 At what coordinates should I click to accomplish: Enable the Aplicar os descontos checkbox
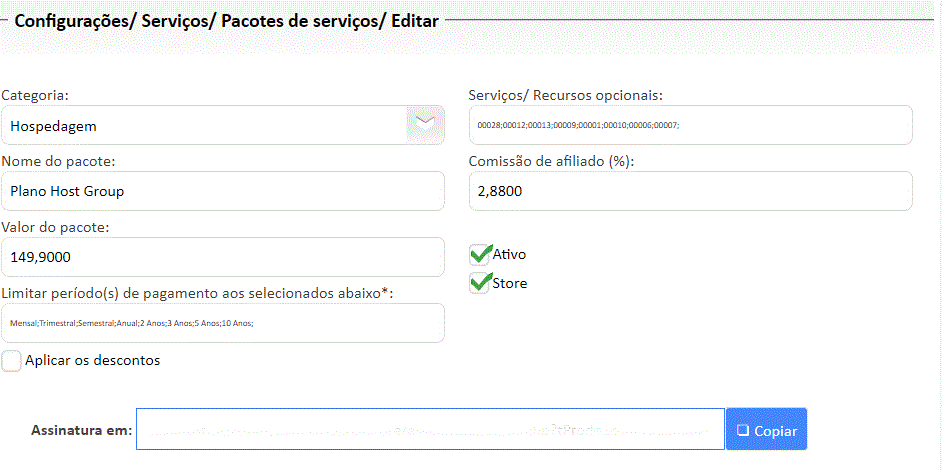tap(11, 361)
